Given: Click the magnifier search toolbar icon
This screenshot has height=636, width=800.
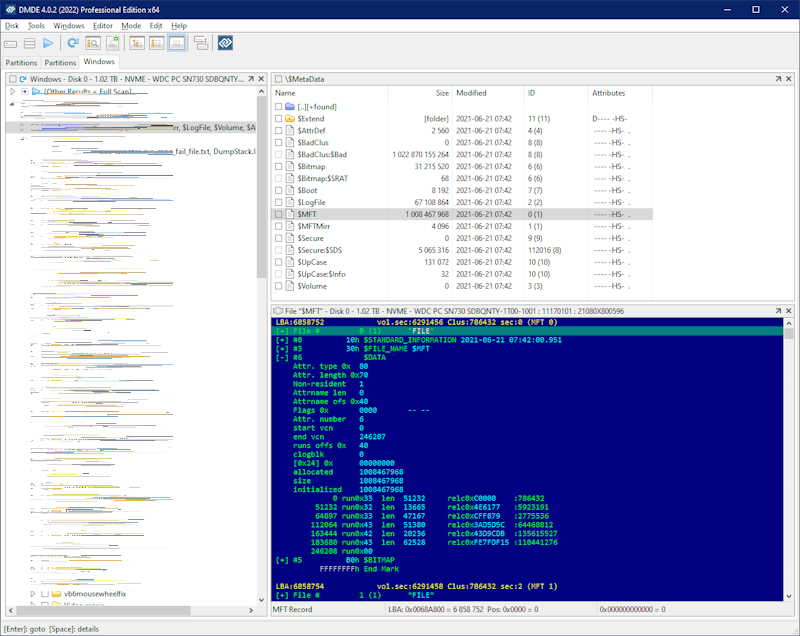Looking at the screenshot, I should pyautogui.click(x=92, y=43).
